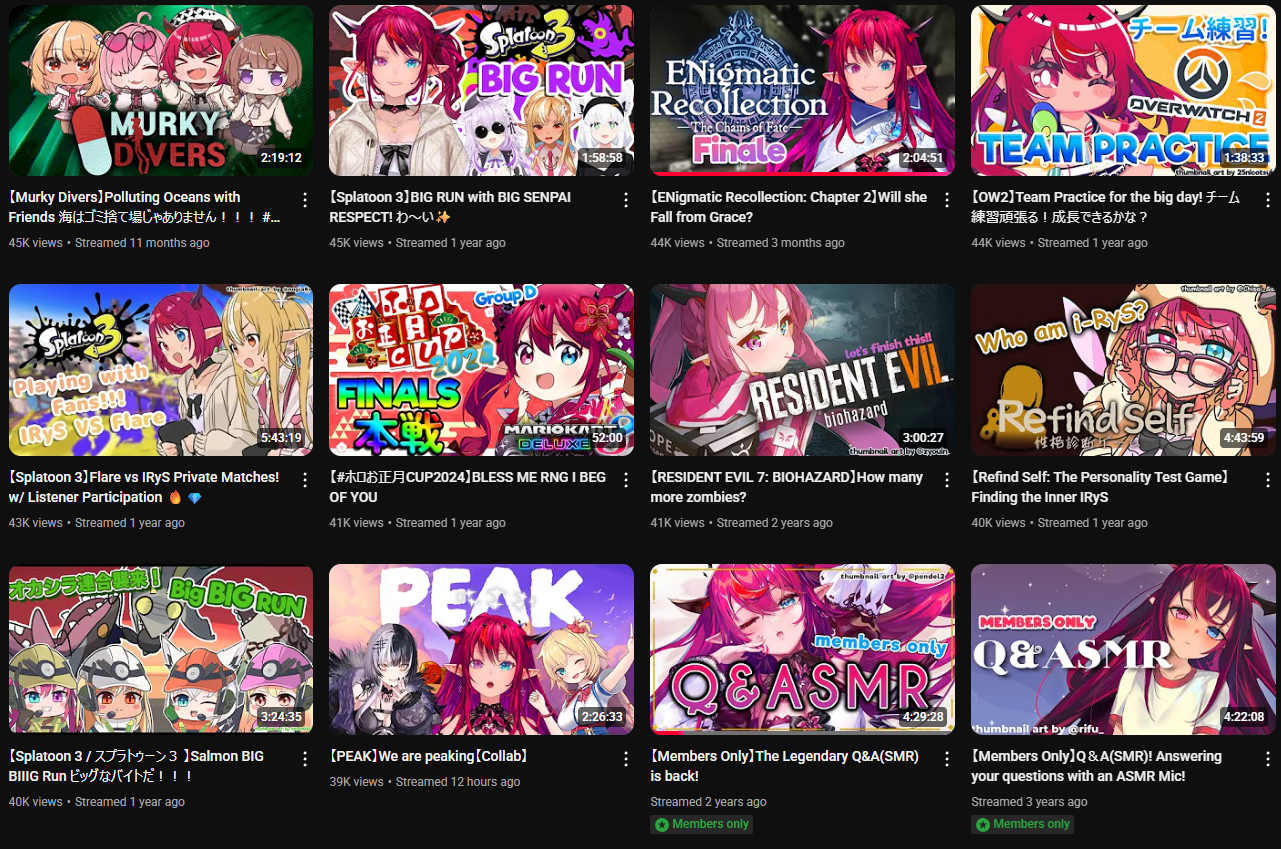The height and width of the screenshot is (849, 1281).
Task: Play the Overwatch 2 TEAM PRACTICE thumbnail
Action: [1123, 90]
